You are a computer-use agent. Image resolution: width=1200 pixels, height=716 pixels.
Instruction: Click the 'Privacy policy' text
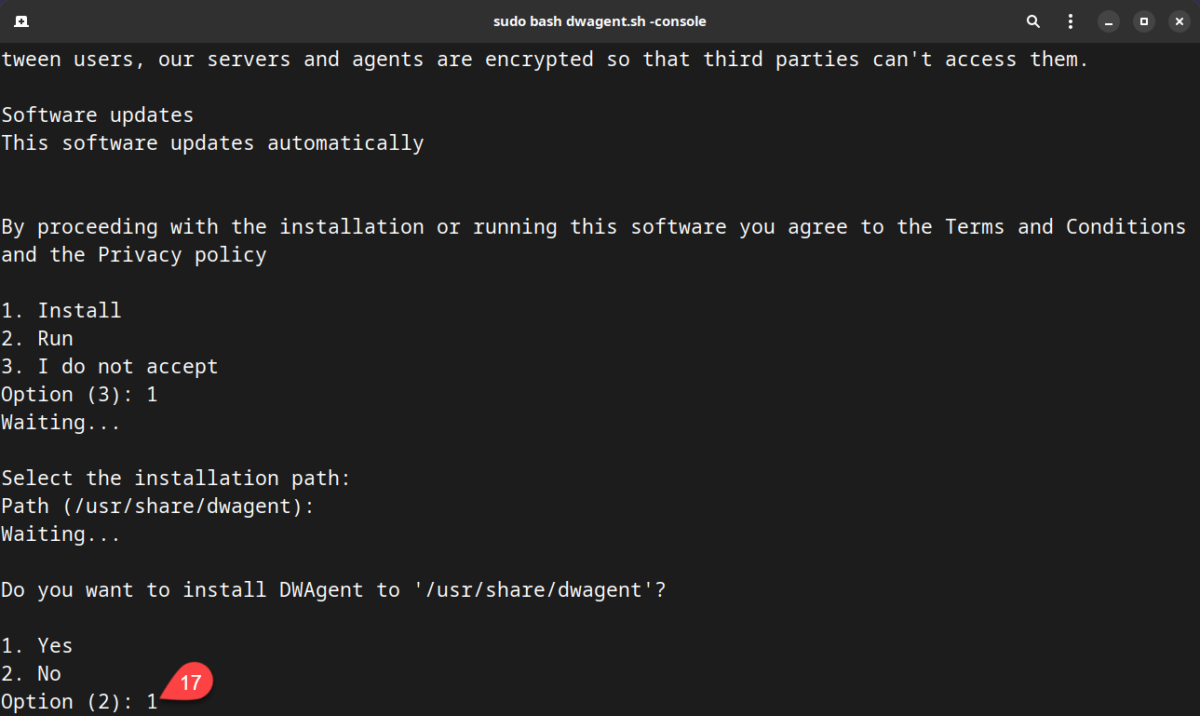(x=182, y=254)
